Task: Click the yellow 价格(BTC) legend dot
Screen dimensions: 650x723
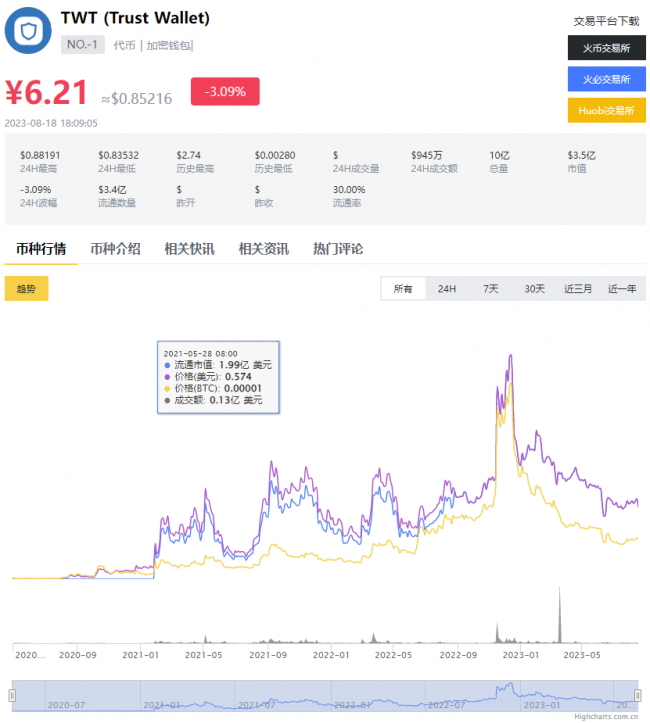Action: point(167,389)
